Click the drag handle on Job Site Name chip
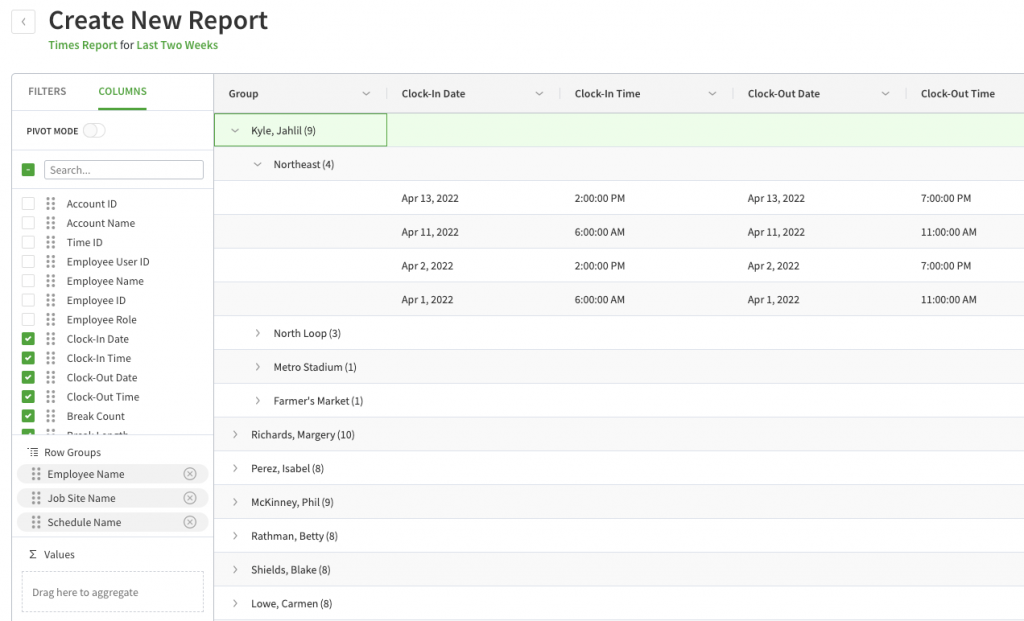 36,497
